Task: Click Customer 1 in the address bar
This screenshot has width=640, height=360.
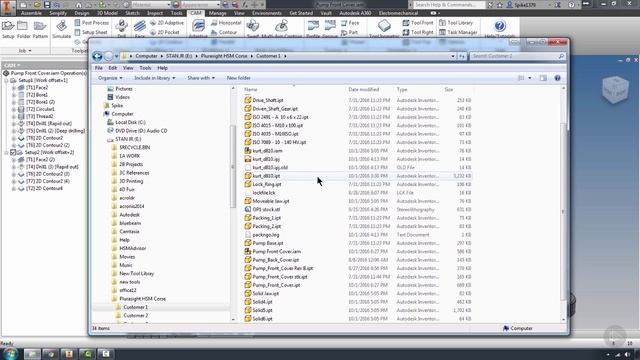Action: (x=268, y=56)
